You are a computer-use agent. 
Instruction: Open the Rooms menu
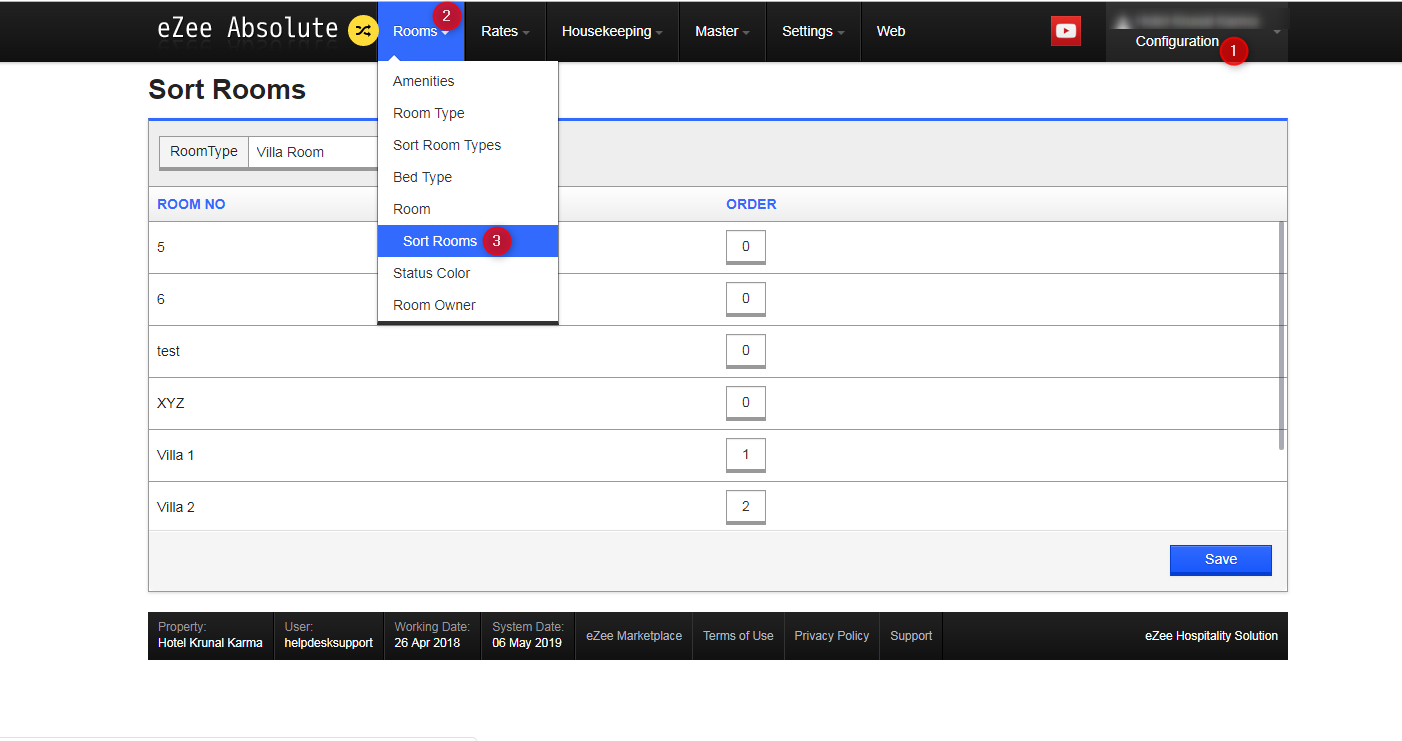421,31
